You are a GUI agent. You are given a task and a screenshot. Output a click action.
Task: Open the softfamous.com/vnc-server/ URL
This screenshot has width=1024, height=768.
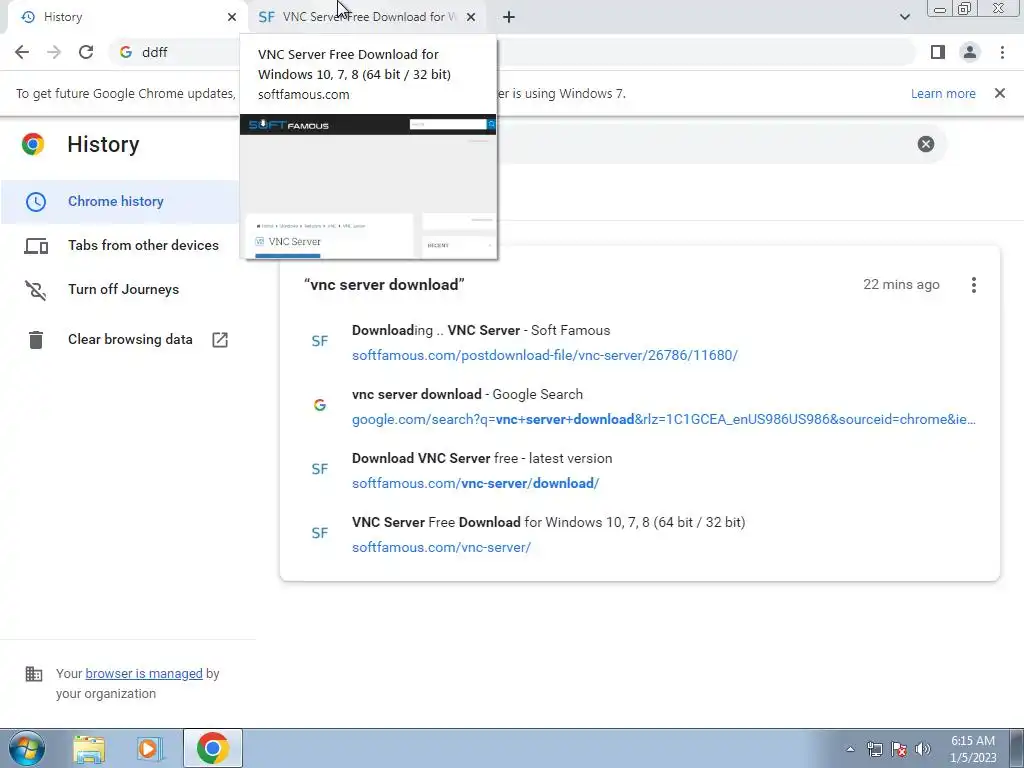[441, 547]
